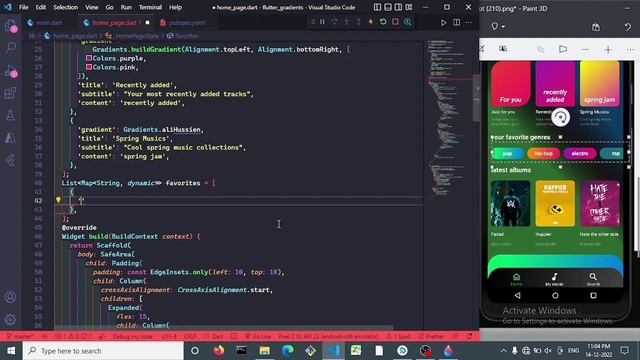The image size is (640, 360).
Task: Open the View menu
Action: pyautogui.click(x=91, y=7)
